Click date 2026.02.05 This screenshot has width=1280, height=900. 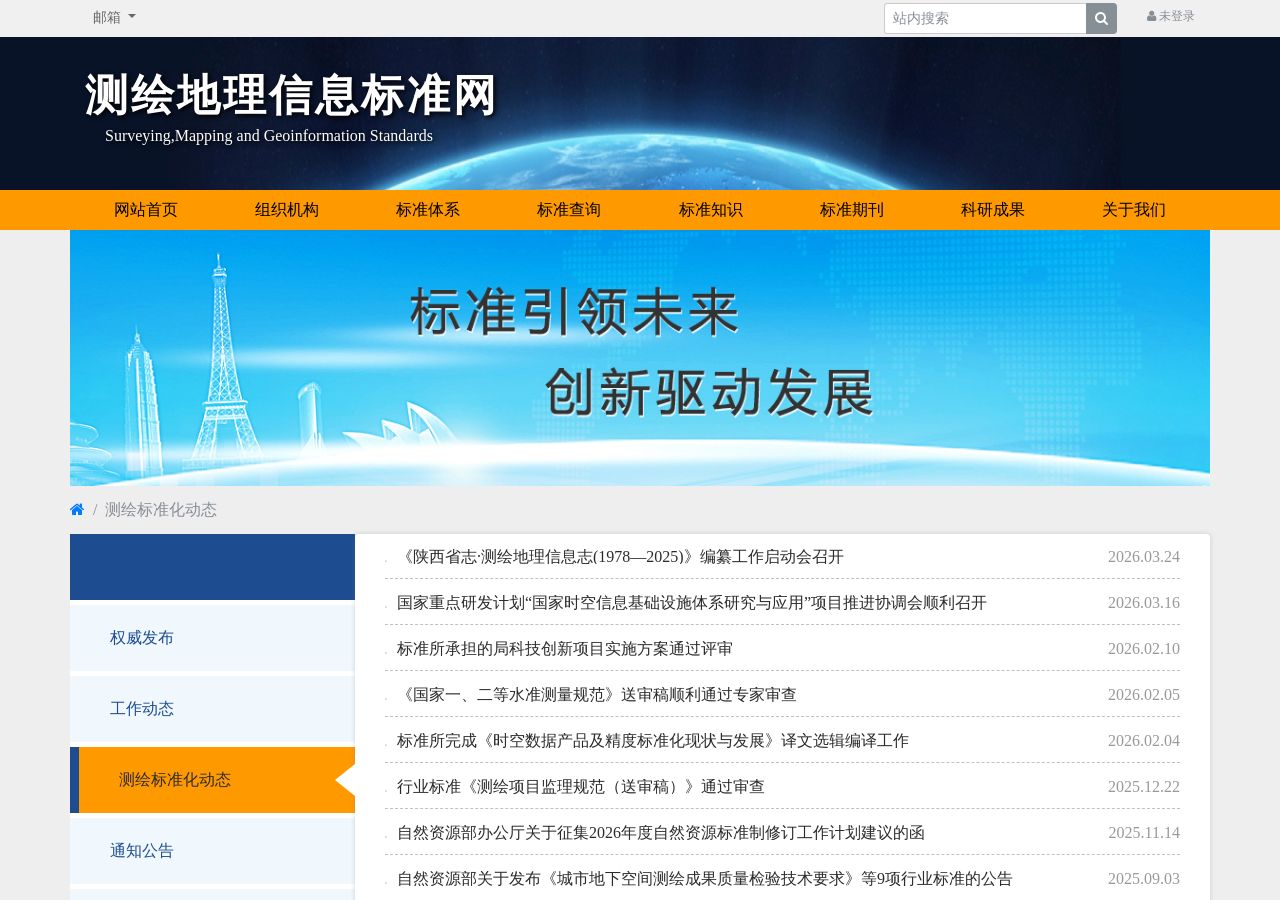point(1144,695)
